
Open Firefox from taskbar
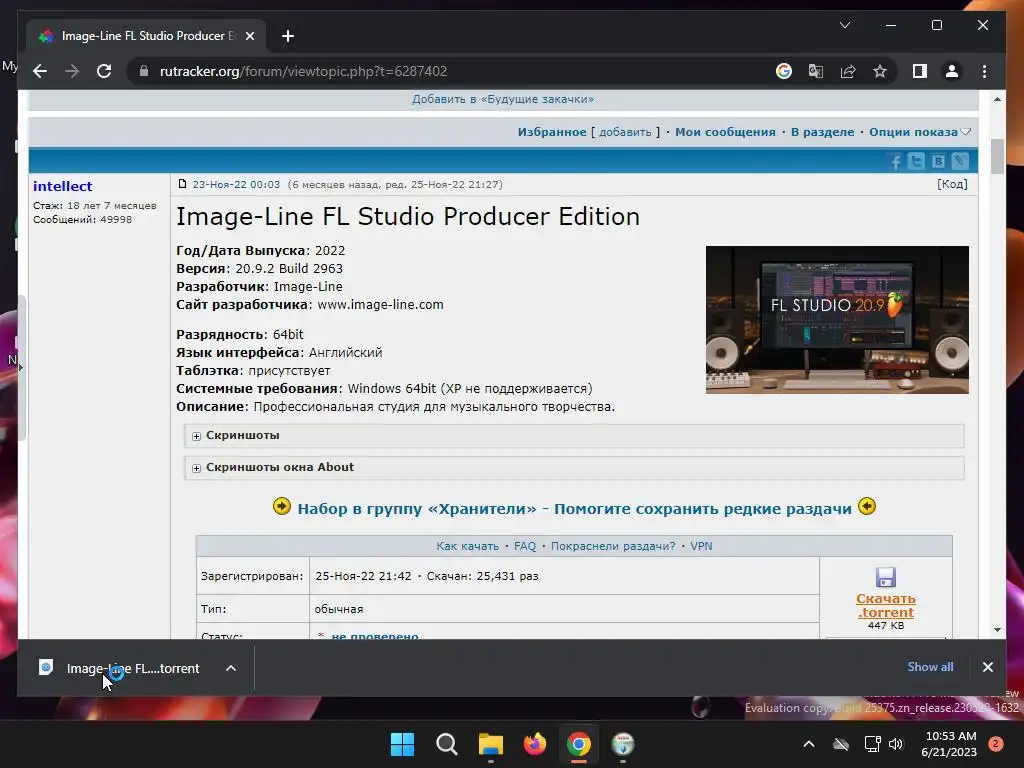pos(535,744)
